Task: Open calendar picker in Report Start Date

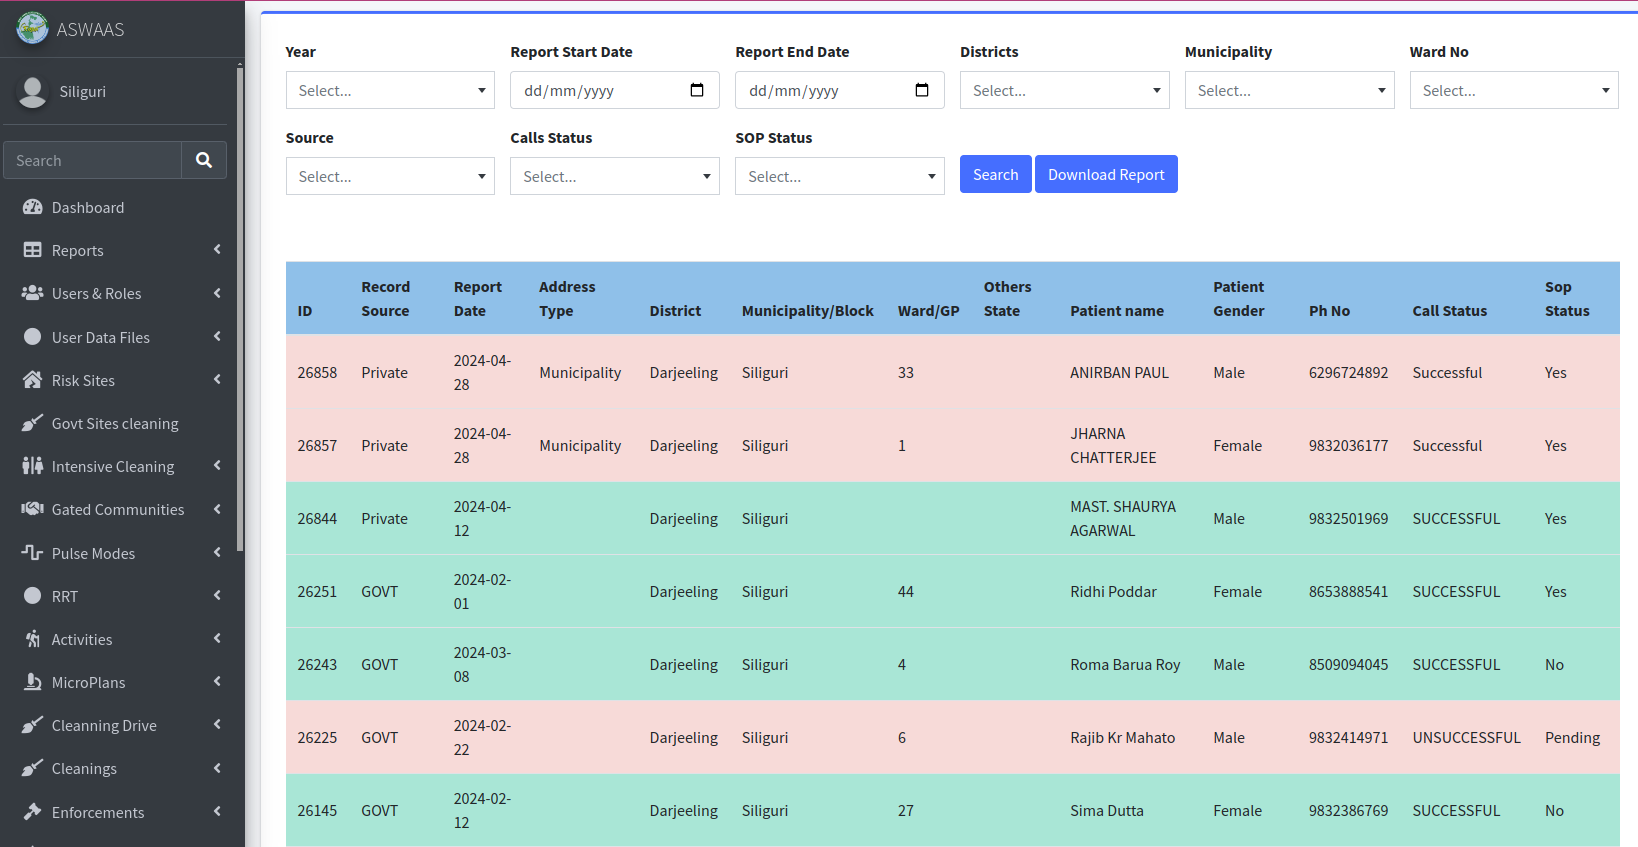Action: [697, 90]
